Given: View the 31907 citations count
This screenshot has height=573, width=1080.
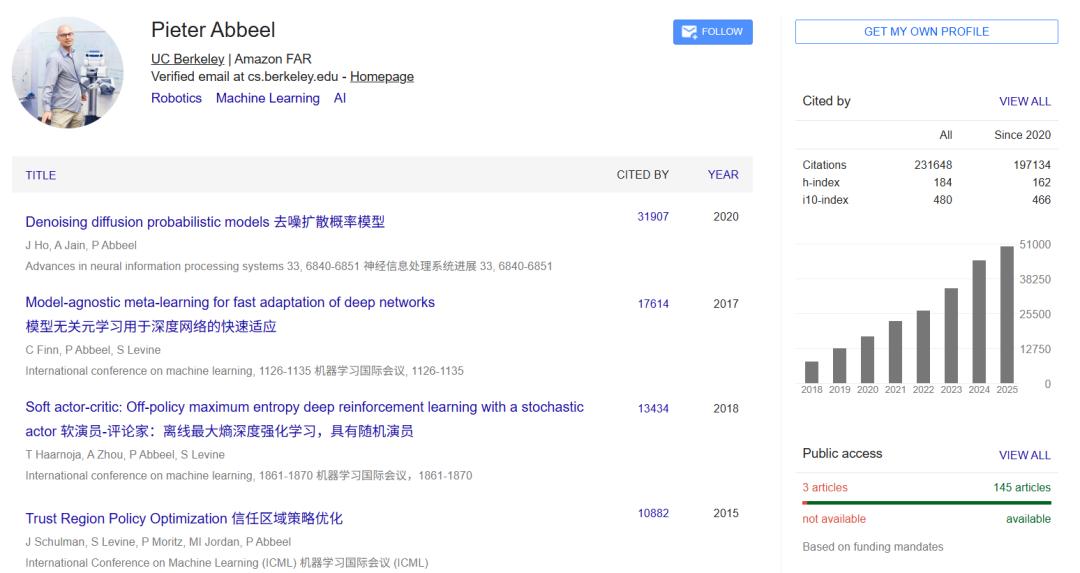Looking at the screenshot, I should pos(652,217).
